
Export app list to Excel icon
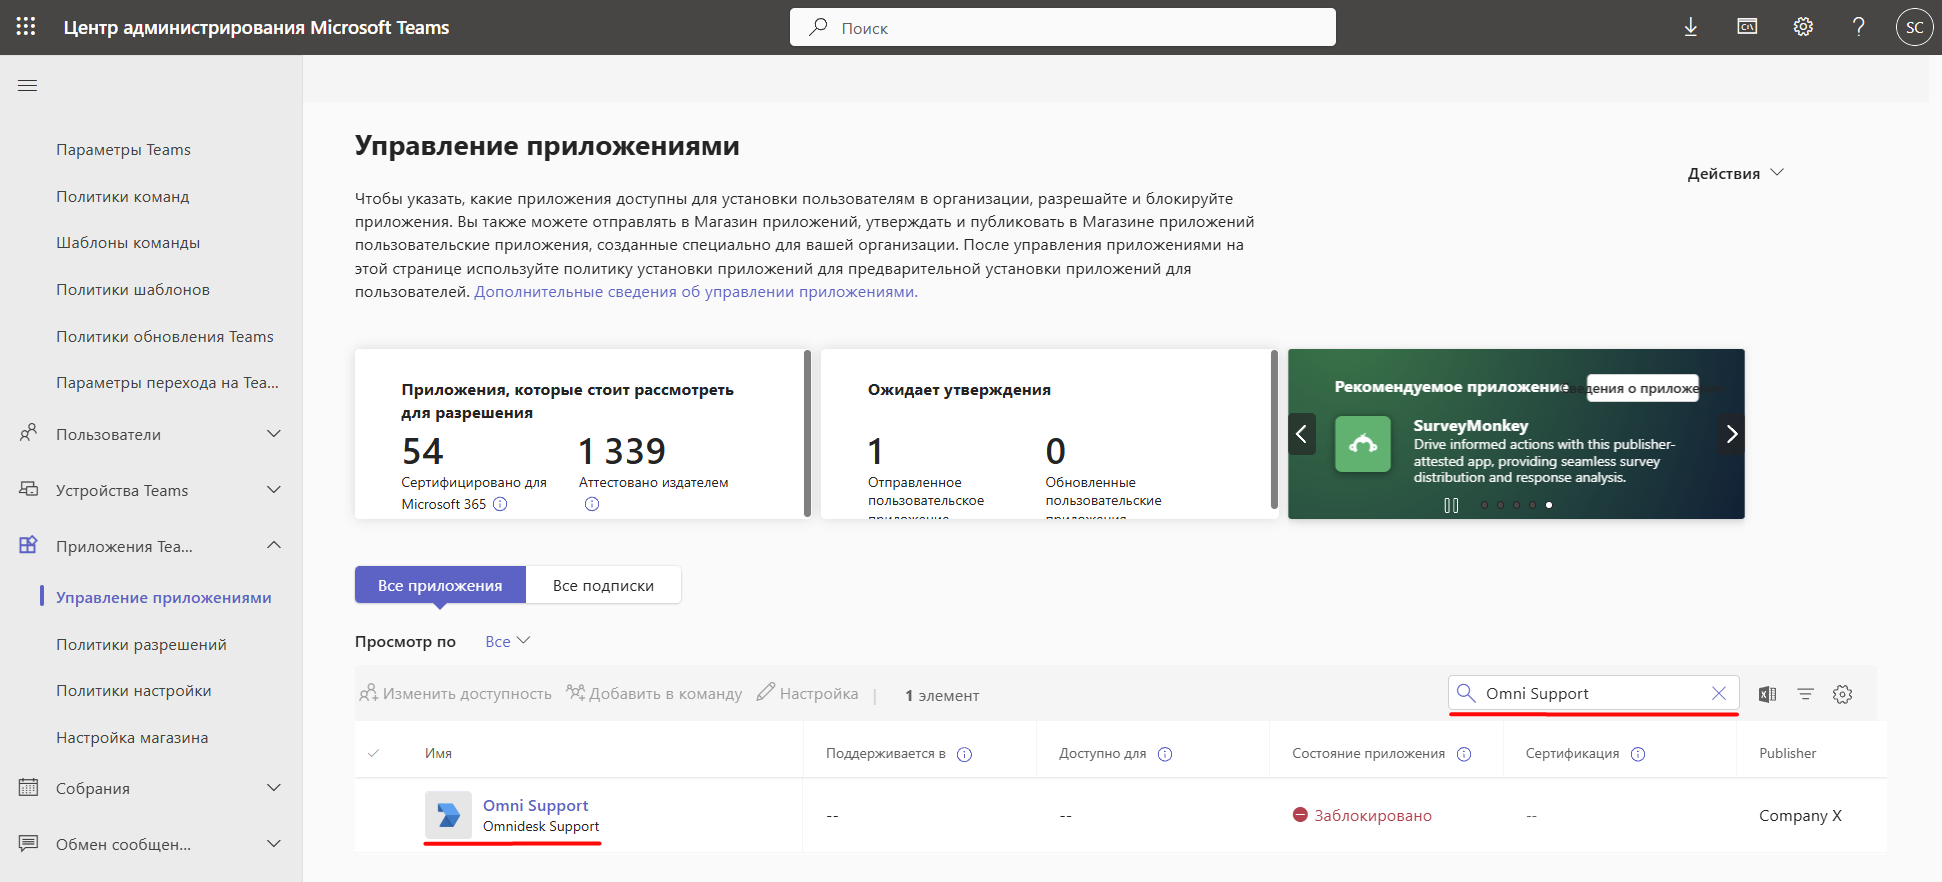pyautogui.click(x=1768, y=694)
